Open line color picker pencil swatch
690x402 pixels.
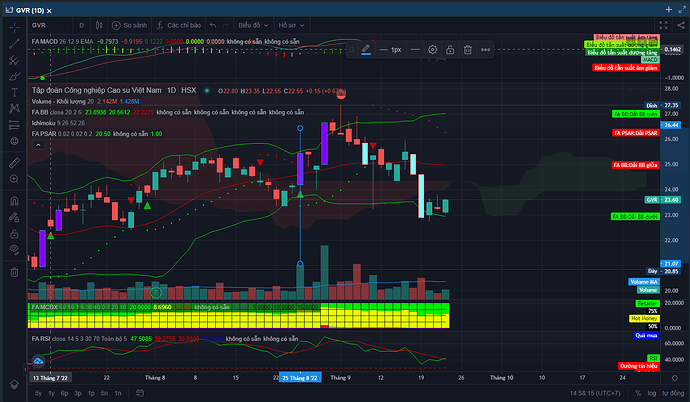click(x=366, y=49)
